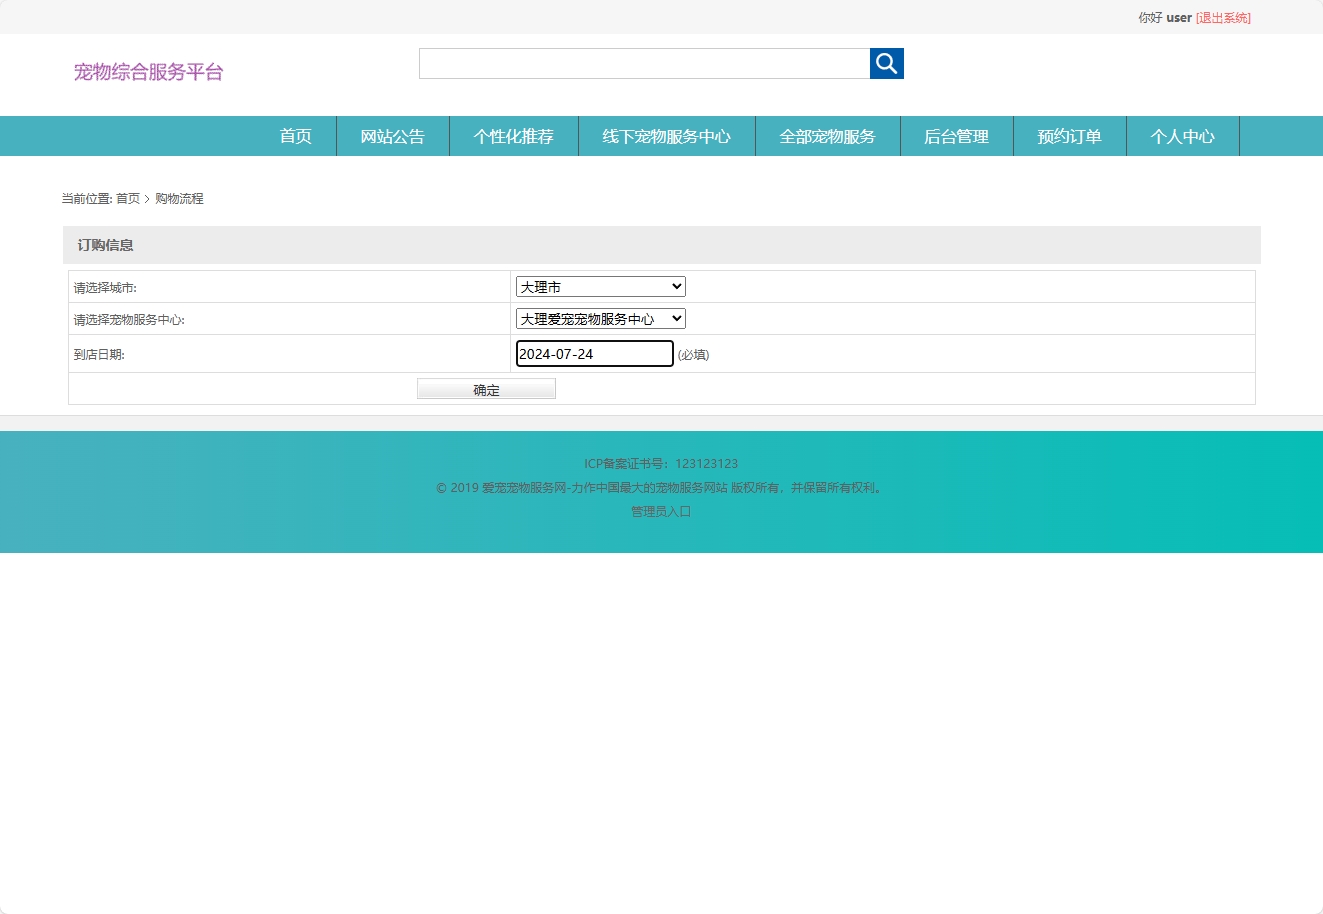Expand the 大理爱宠宠物服务中心 service center dropdown
Screen dimensions: 1323x914
point(601,319)
